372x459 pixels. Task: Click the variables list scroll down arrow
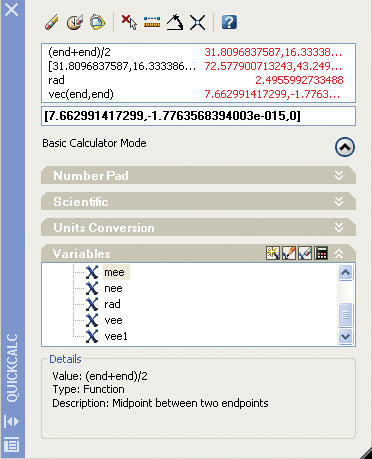345,336
